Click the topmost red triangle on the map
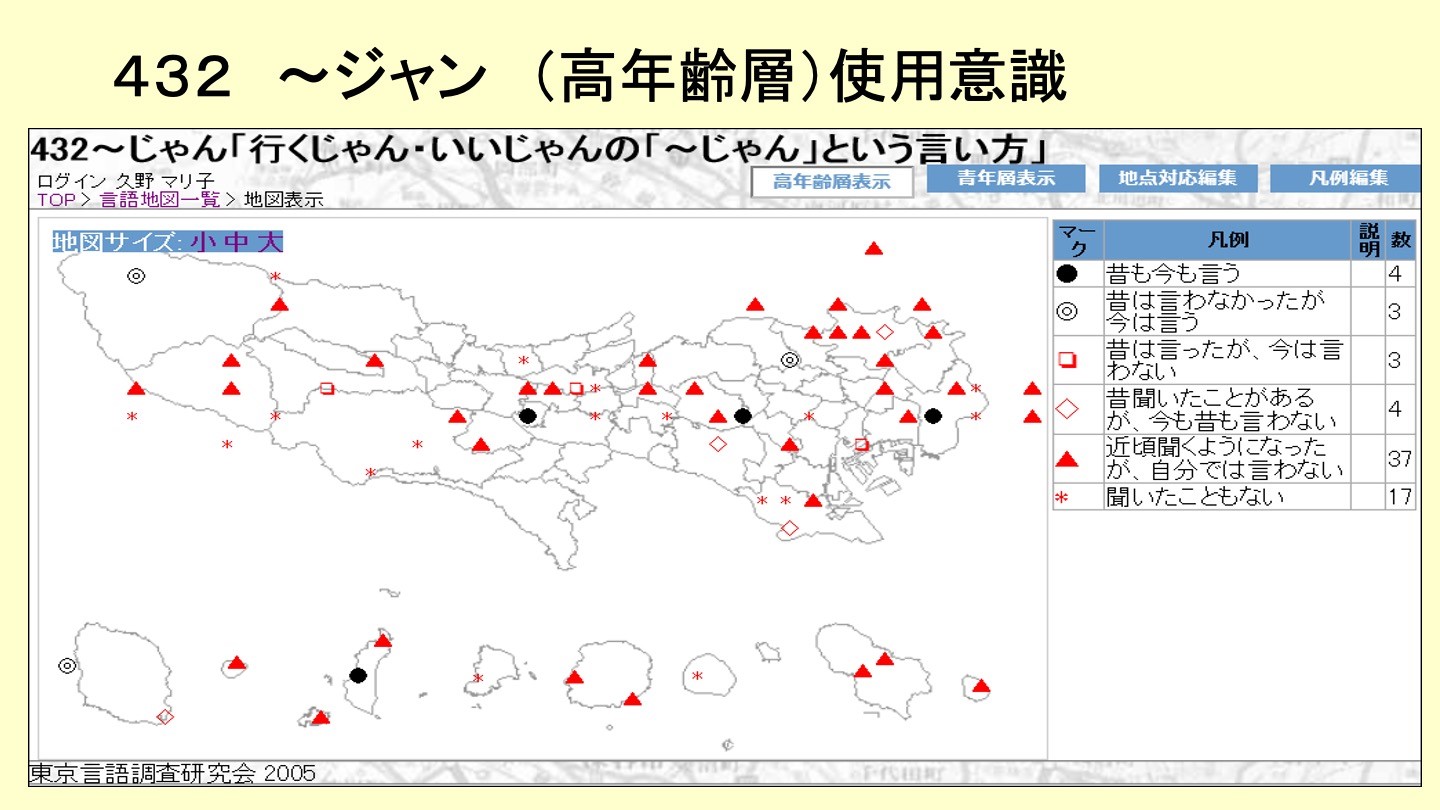This screenshot has width=1440, height=810. pyautogui.click(x=873, y=248)
